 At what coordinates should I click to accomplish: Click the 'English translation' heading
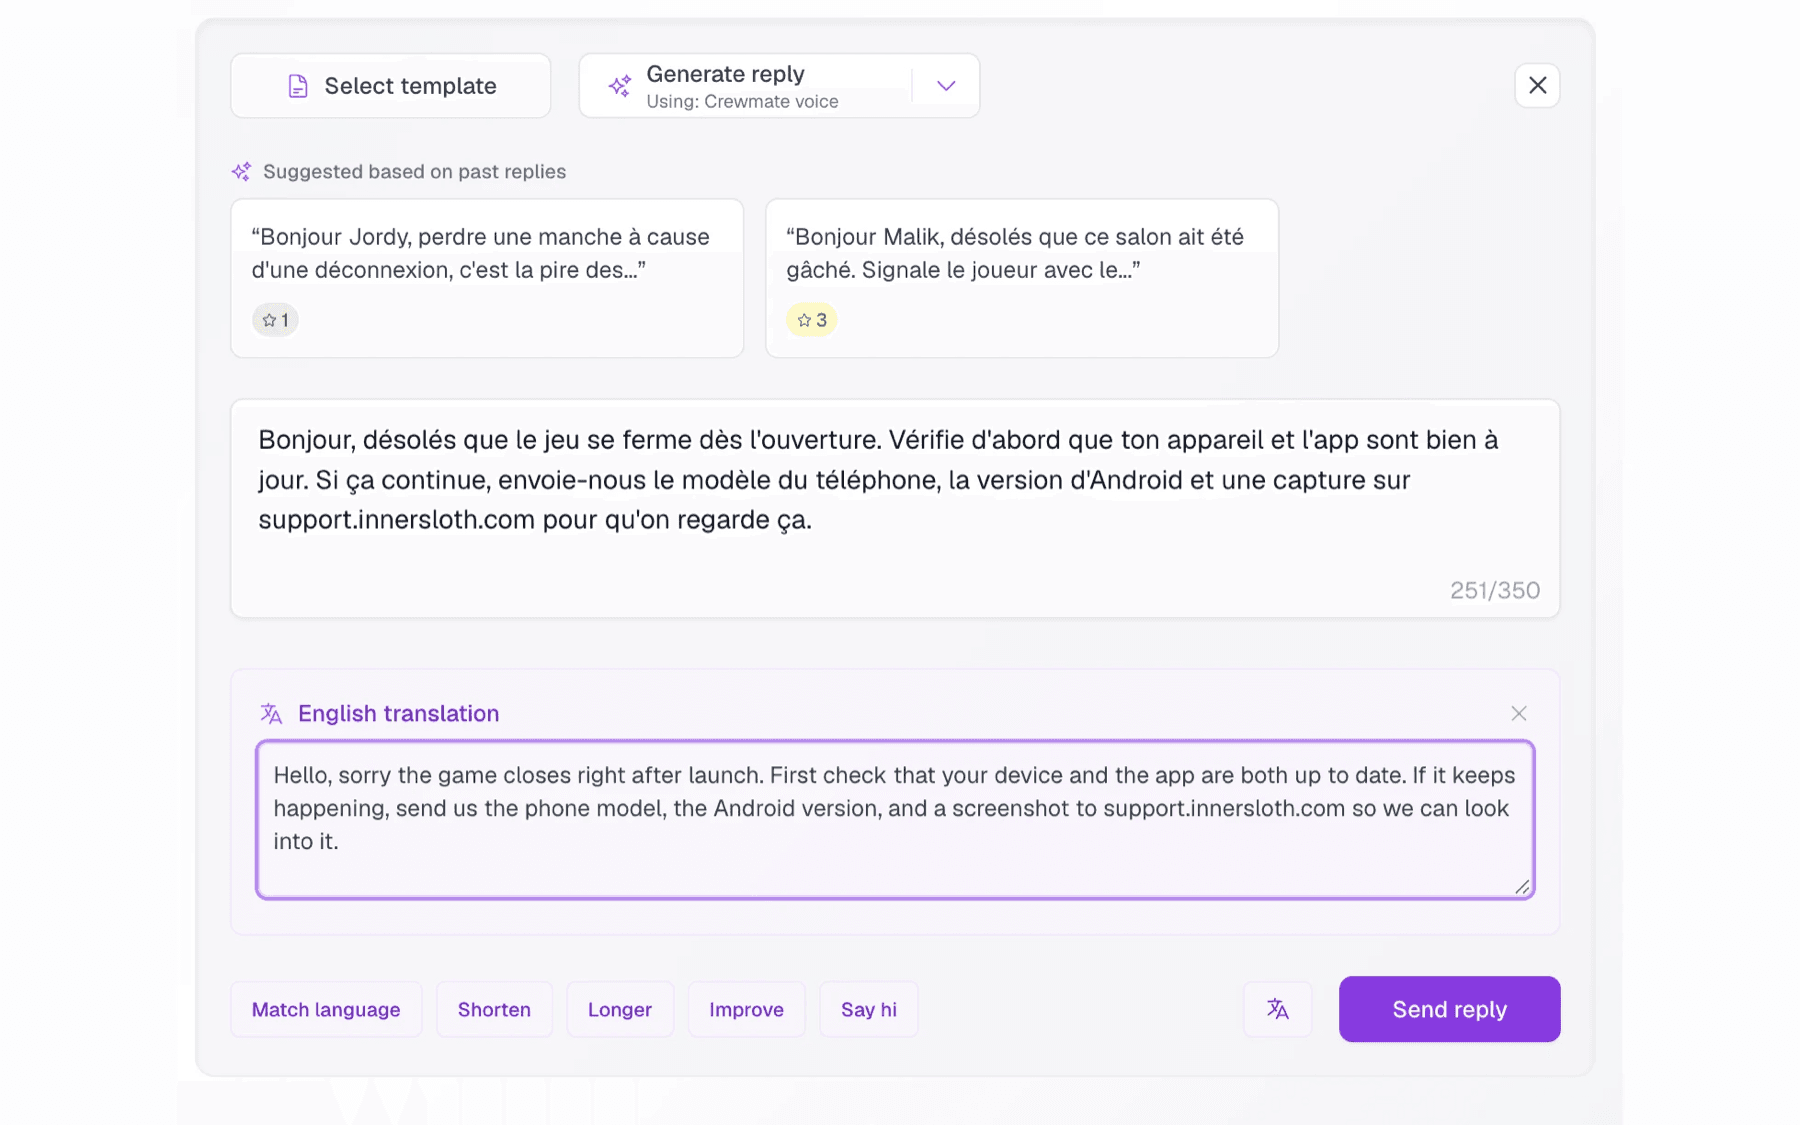[x=398, y=713]
